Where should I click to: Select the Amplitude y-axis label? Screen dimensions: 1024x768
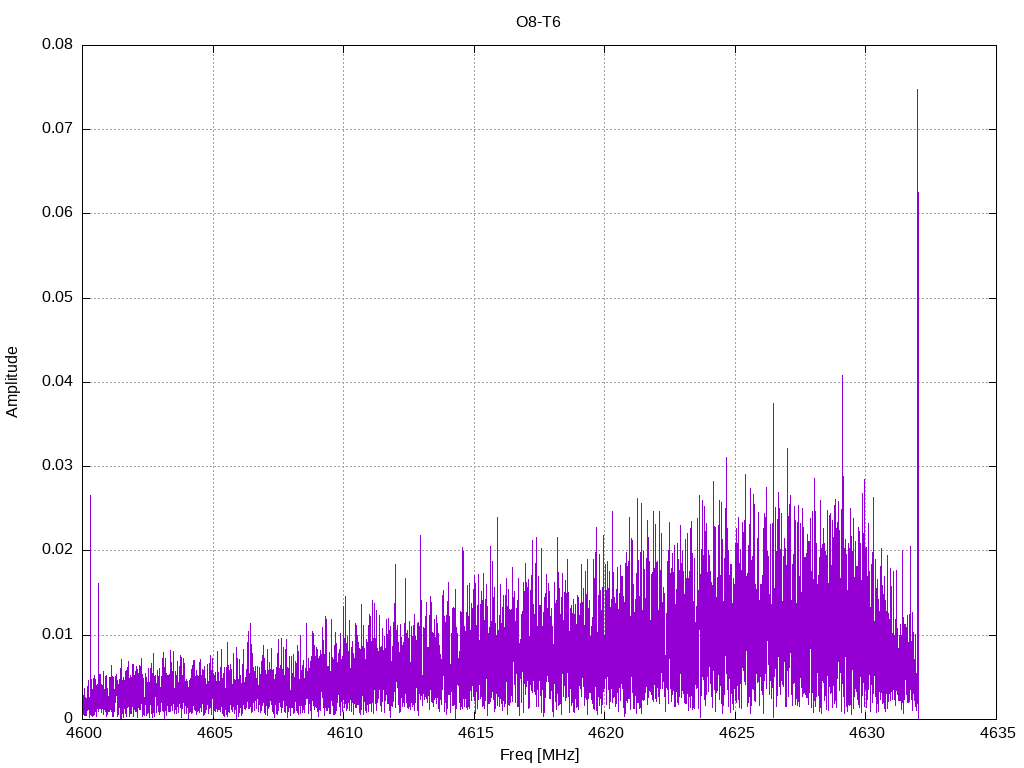coord(12,381)
